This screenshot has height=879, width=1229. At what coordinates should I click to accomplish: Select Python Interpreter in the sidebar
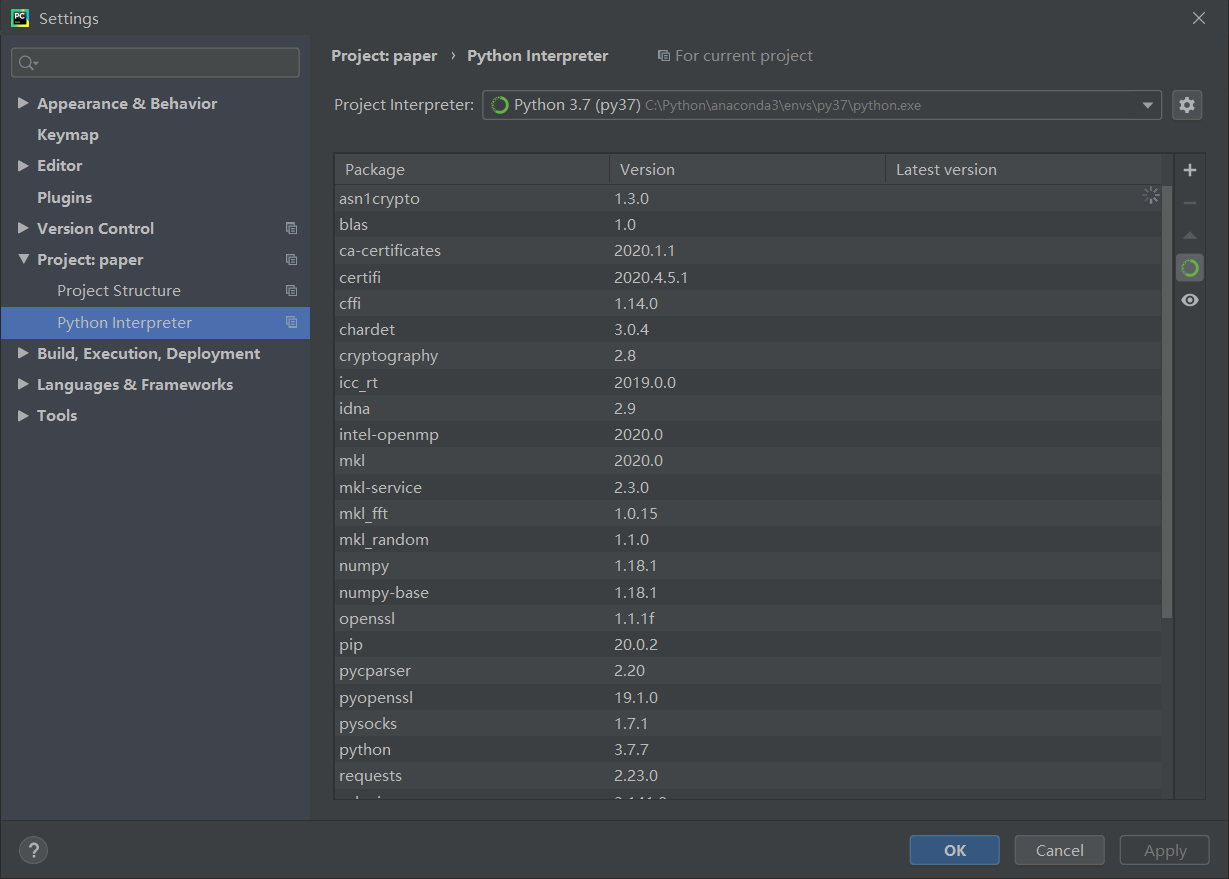coord(155,322)
